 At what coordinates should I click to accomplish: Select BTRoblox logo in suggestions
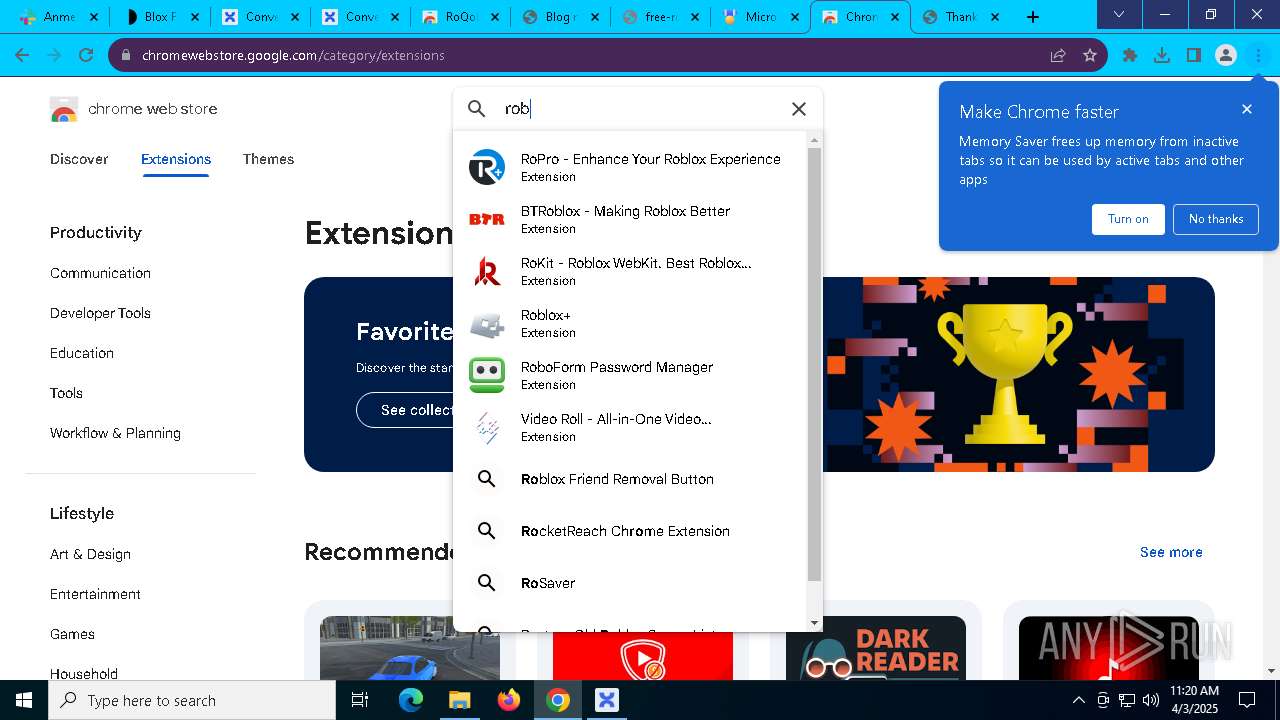tap(487, 219)
